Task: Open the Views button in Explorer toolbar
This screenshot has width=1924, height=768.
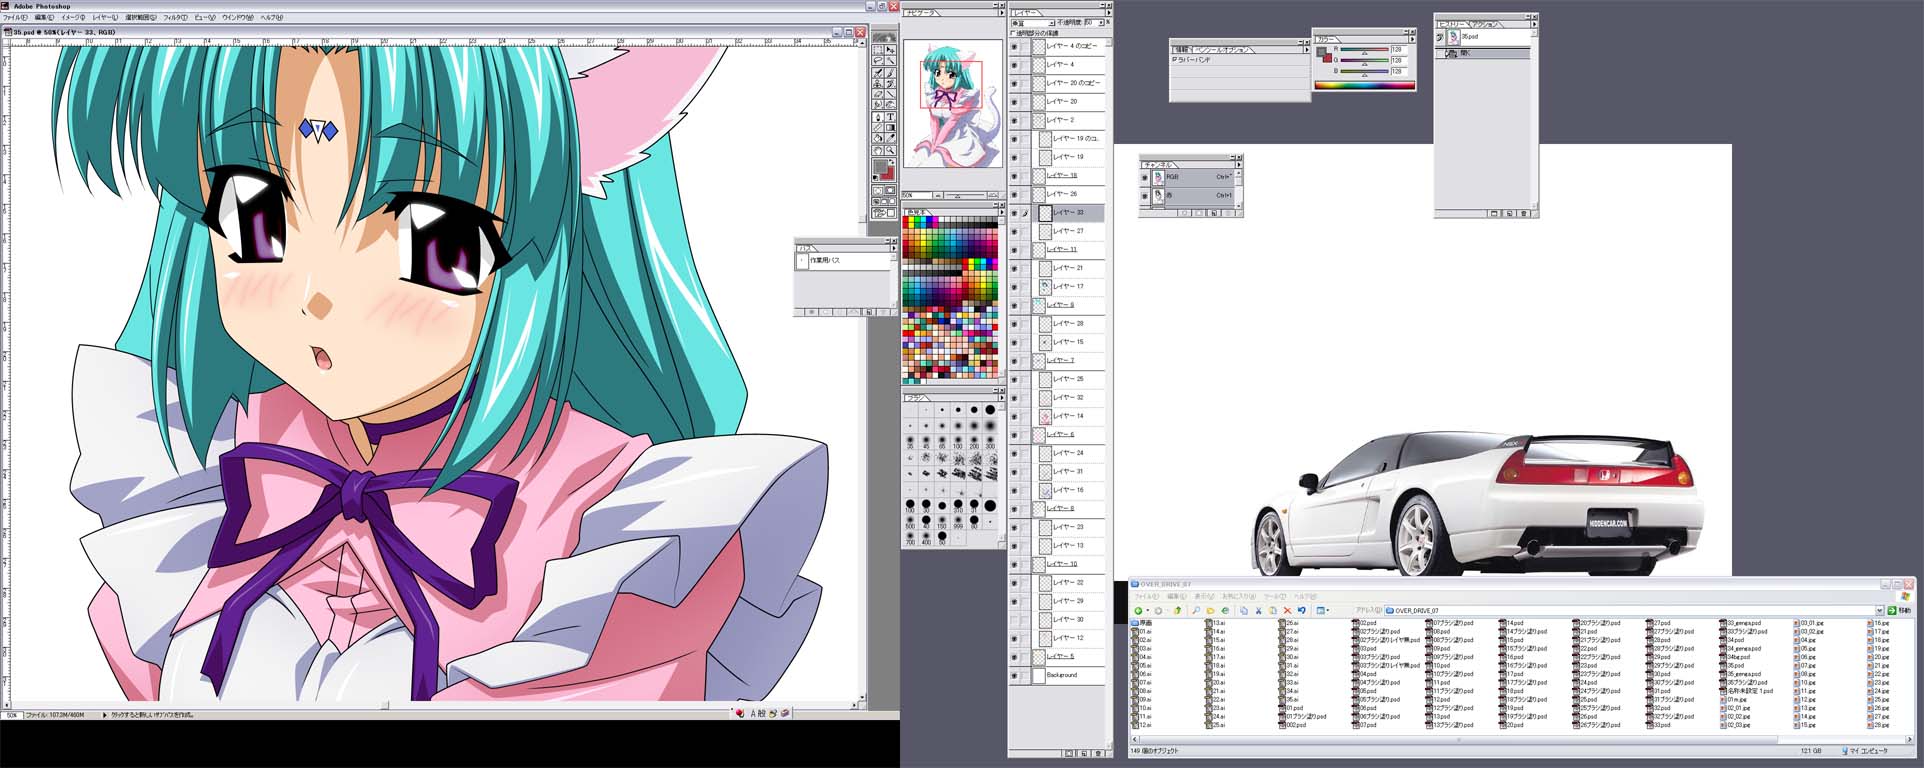Action: (1322, 610)
